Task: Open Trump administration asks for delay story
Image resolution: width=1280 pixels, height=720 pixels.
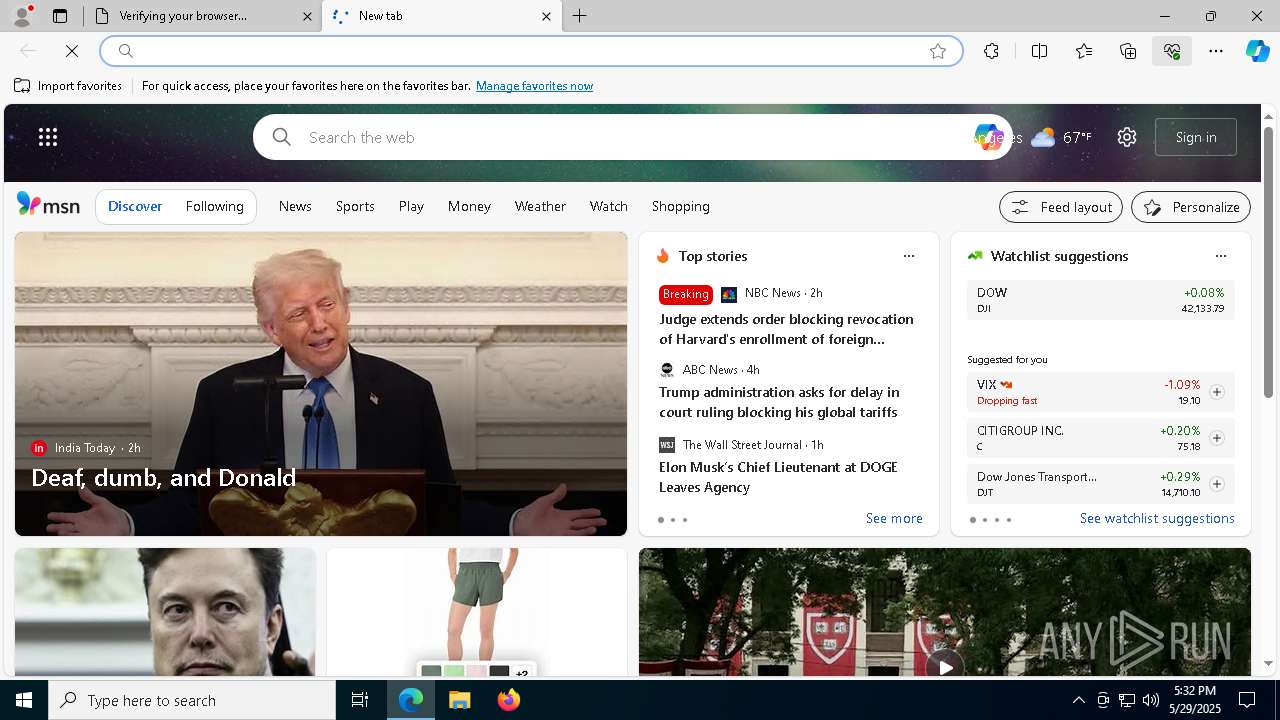Action: (x=779, y=402)
